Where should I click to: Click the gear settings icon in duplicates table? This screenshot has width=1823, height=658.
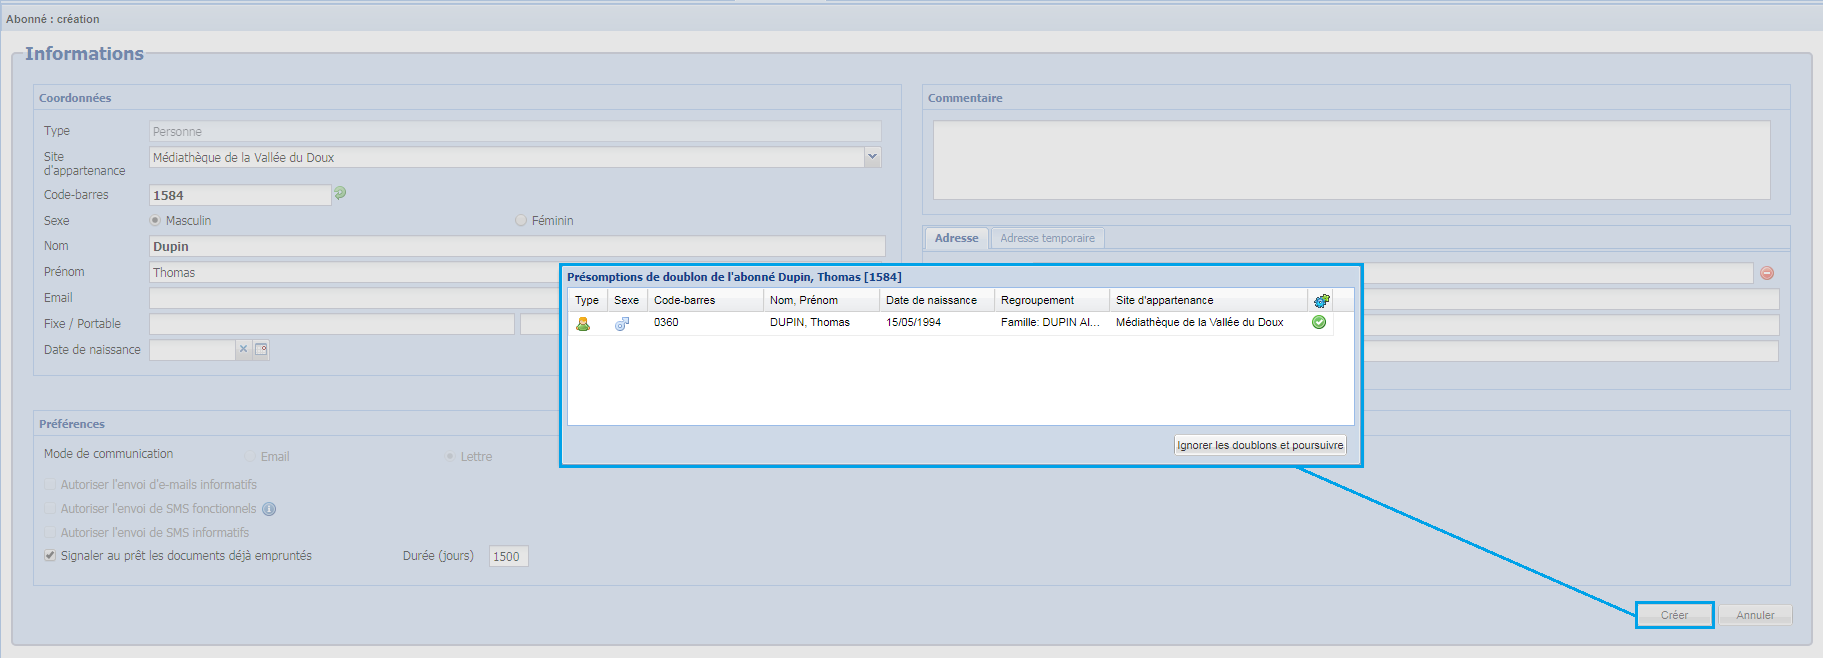pyautogui.click(x=1321, y=300)
